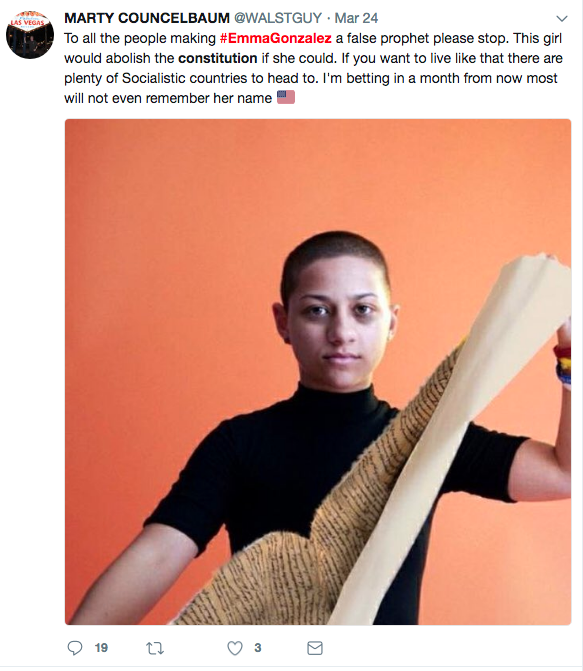Click the reply speech bubble icon

point(75,648)
